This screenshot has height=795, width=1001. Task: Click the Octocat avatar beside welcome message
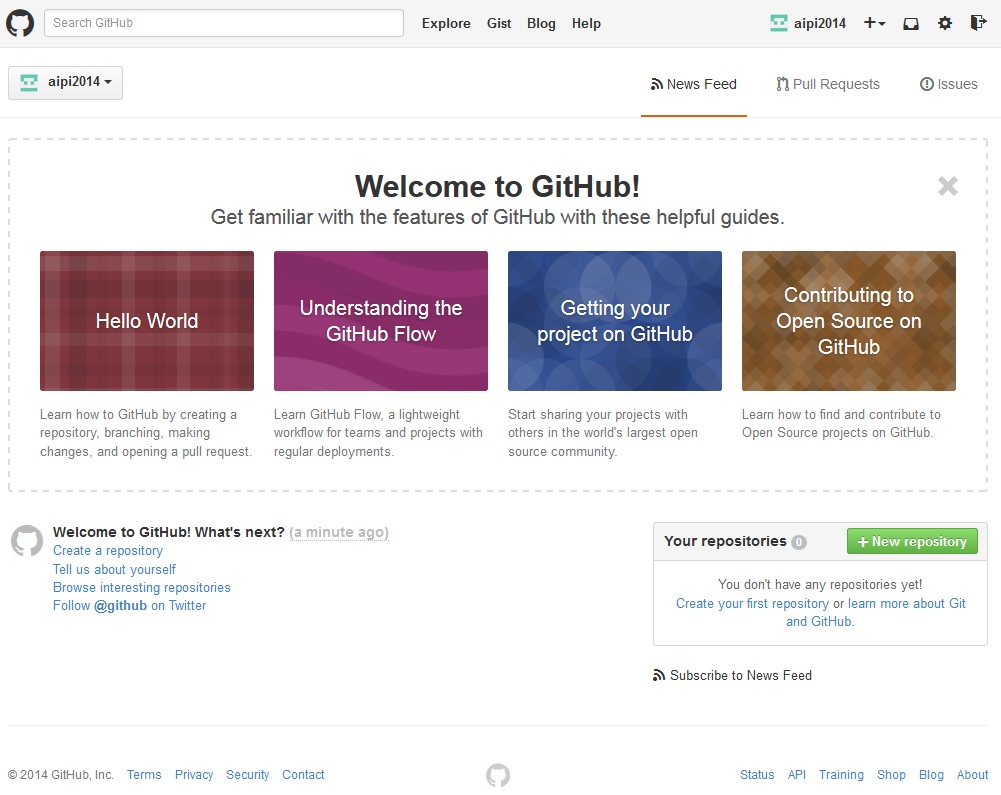[x=27, y=540]
